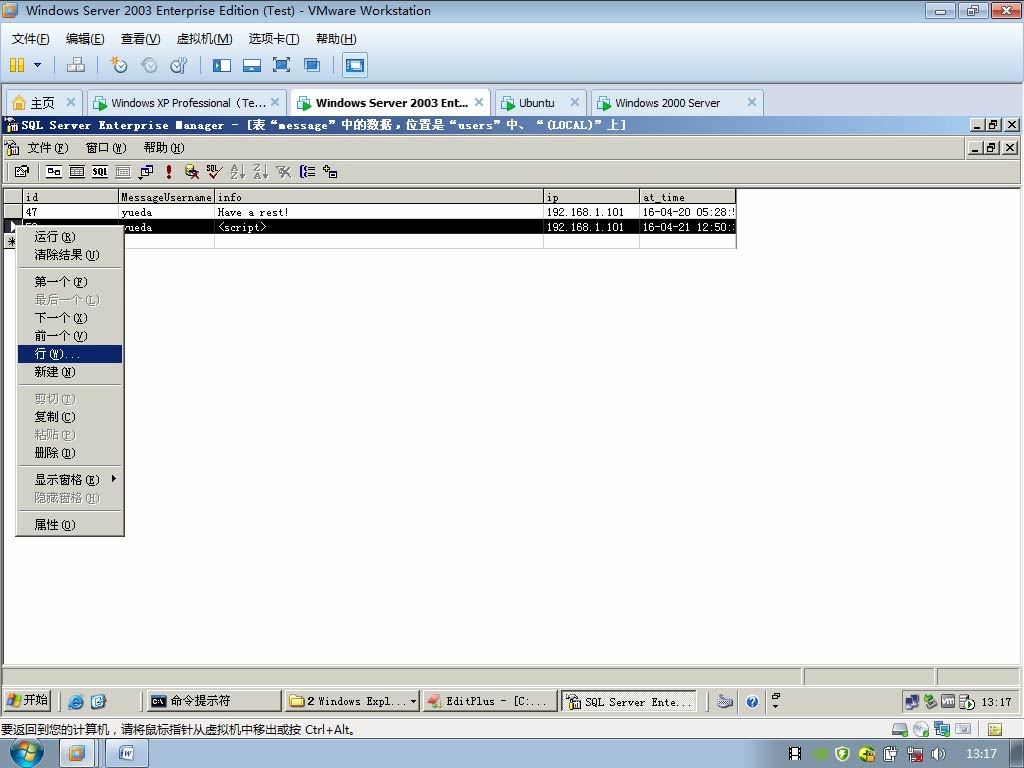This screenshot has height=768, width=1024.
Task: Switch to the Ubuntu VM tab
Action: 537,103
